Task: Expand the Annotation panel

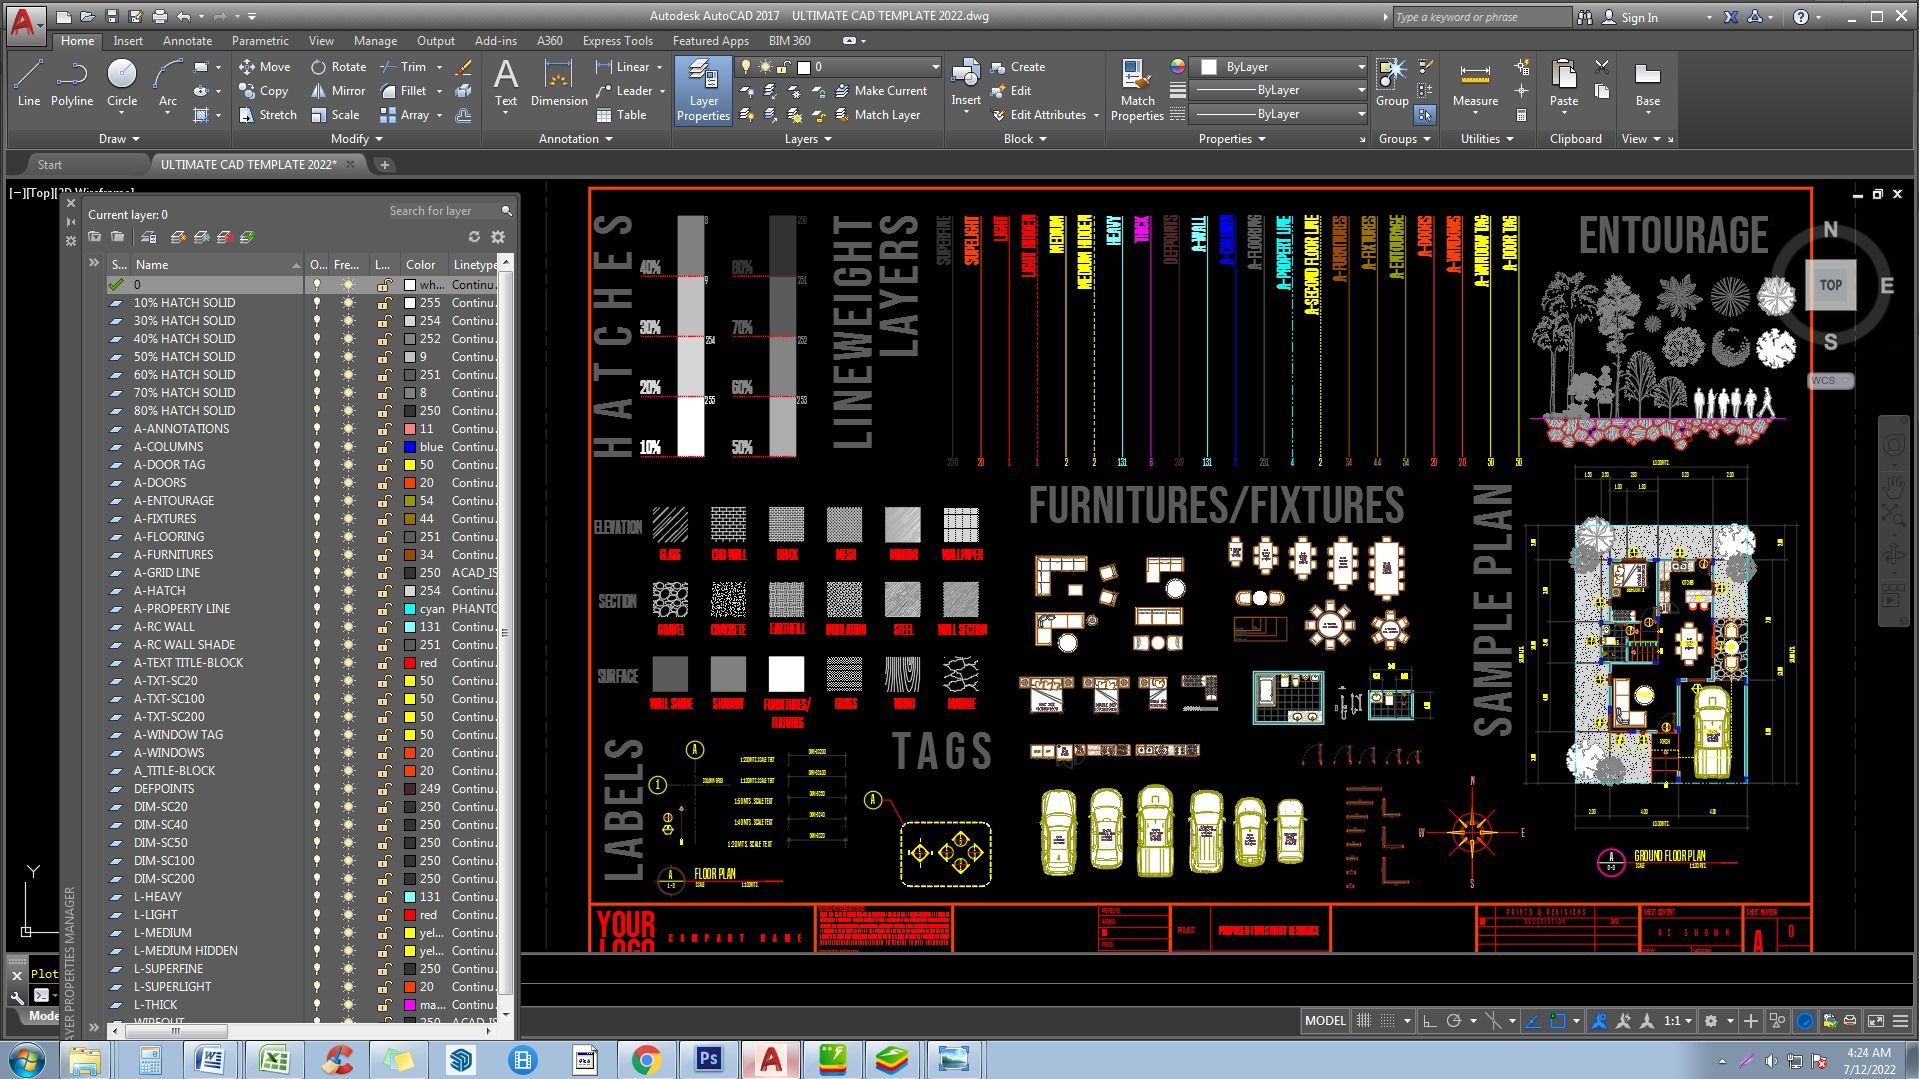Action: [575, 139]
